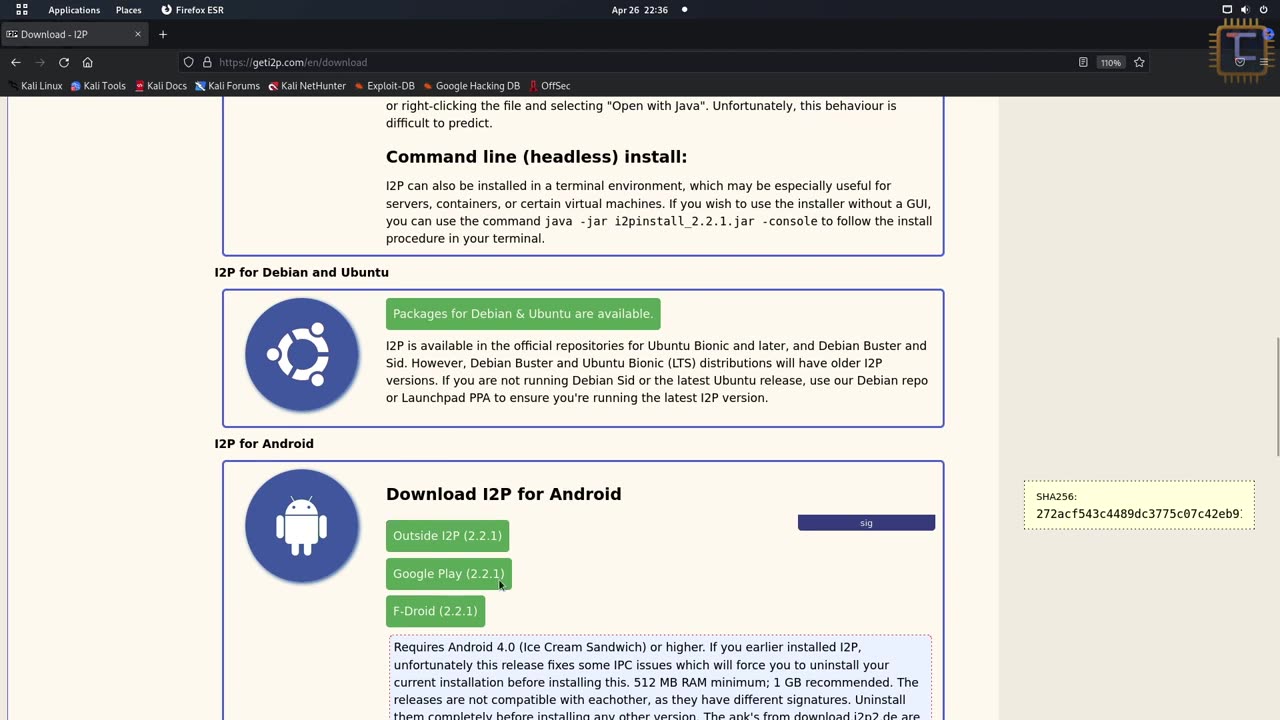The height and width of the screenshot is (720, 1280).
Task: Open the Kali NetHunter bookmark
Action: click(x=307, y=86)
